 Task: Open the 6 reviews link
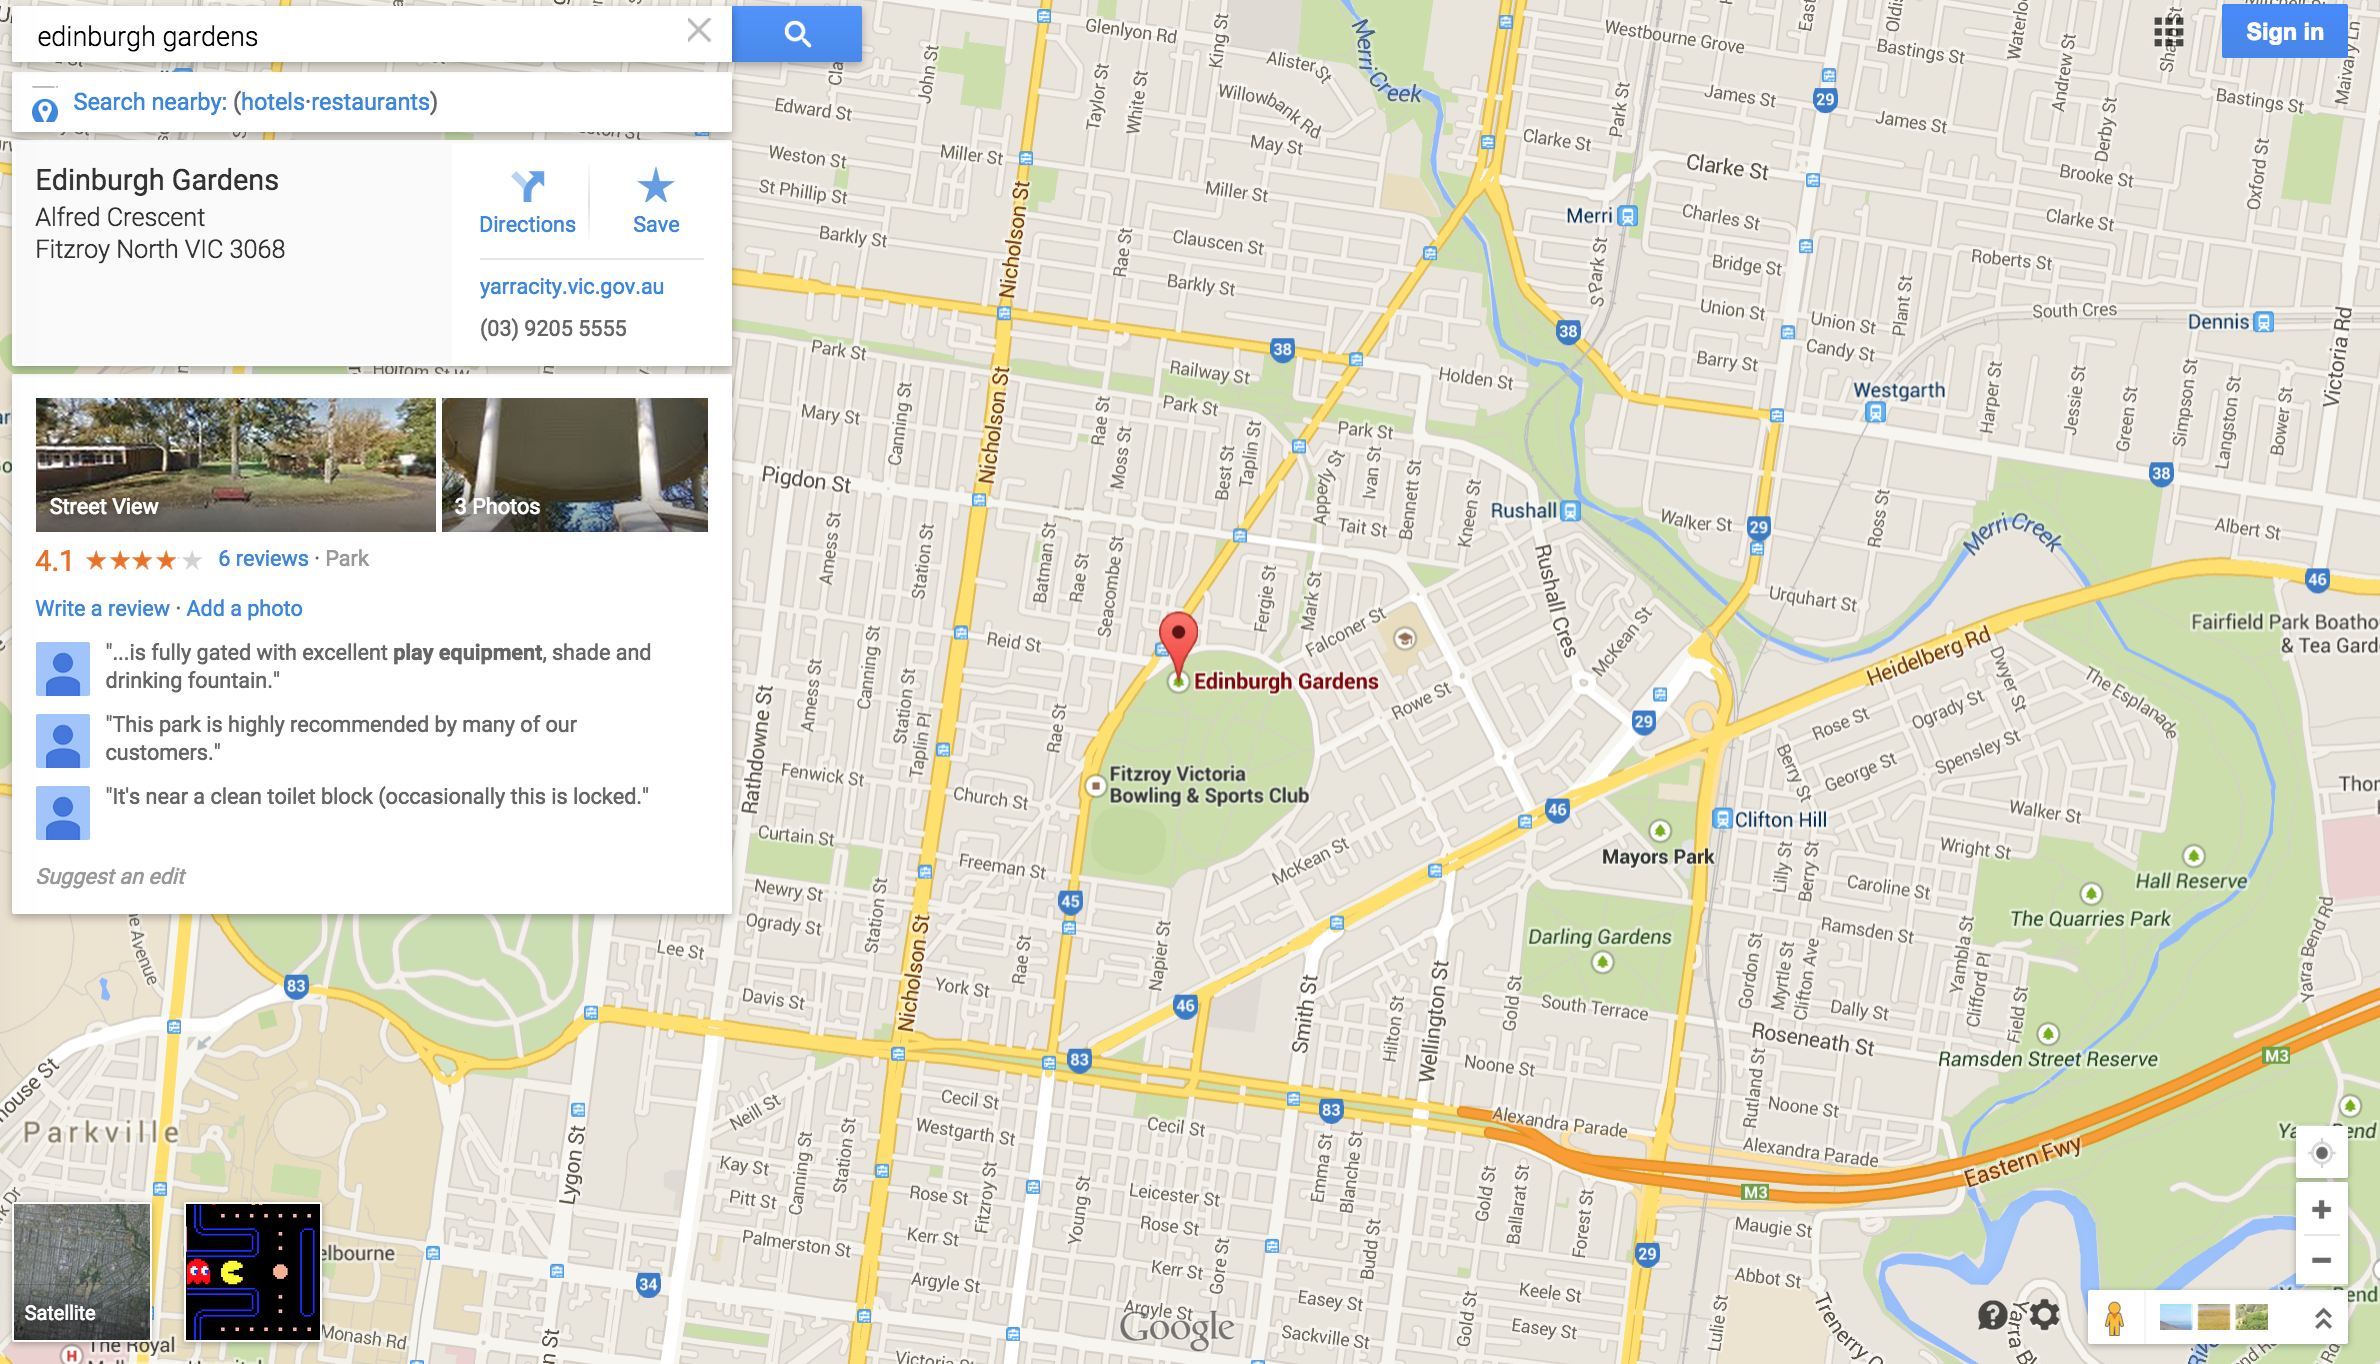[263, 559]
